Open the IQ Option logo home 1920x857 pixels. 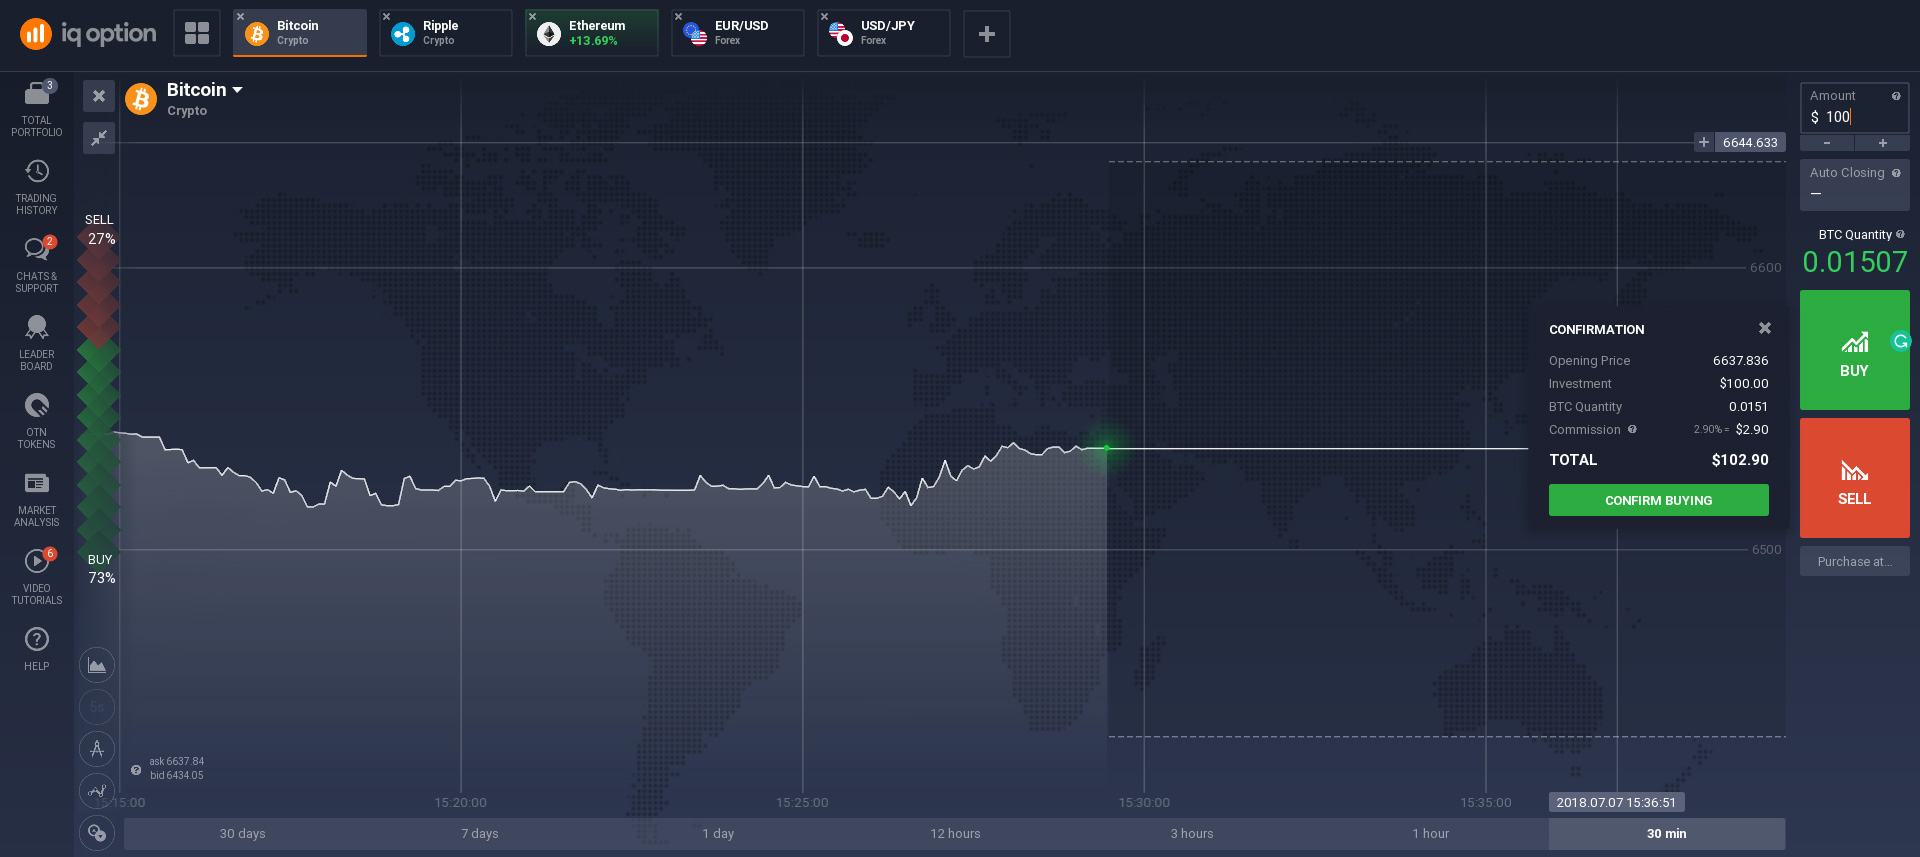pyautogui.click(x=88, y=34)
